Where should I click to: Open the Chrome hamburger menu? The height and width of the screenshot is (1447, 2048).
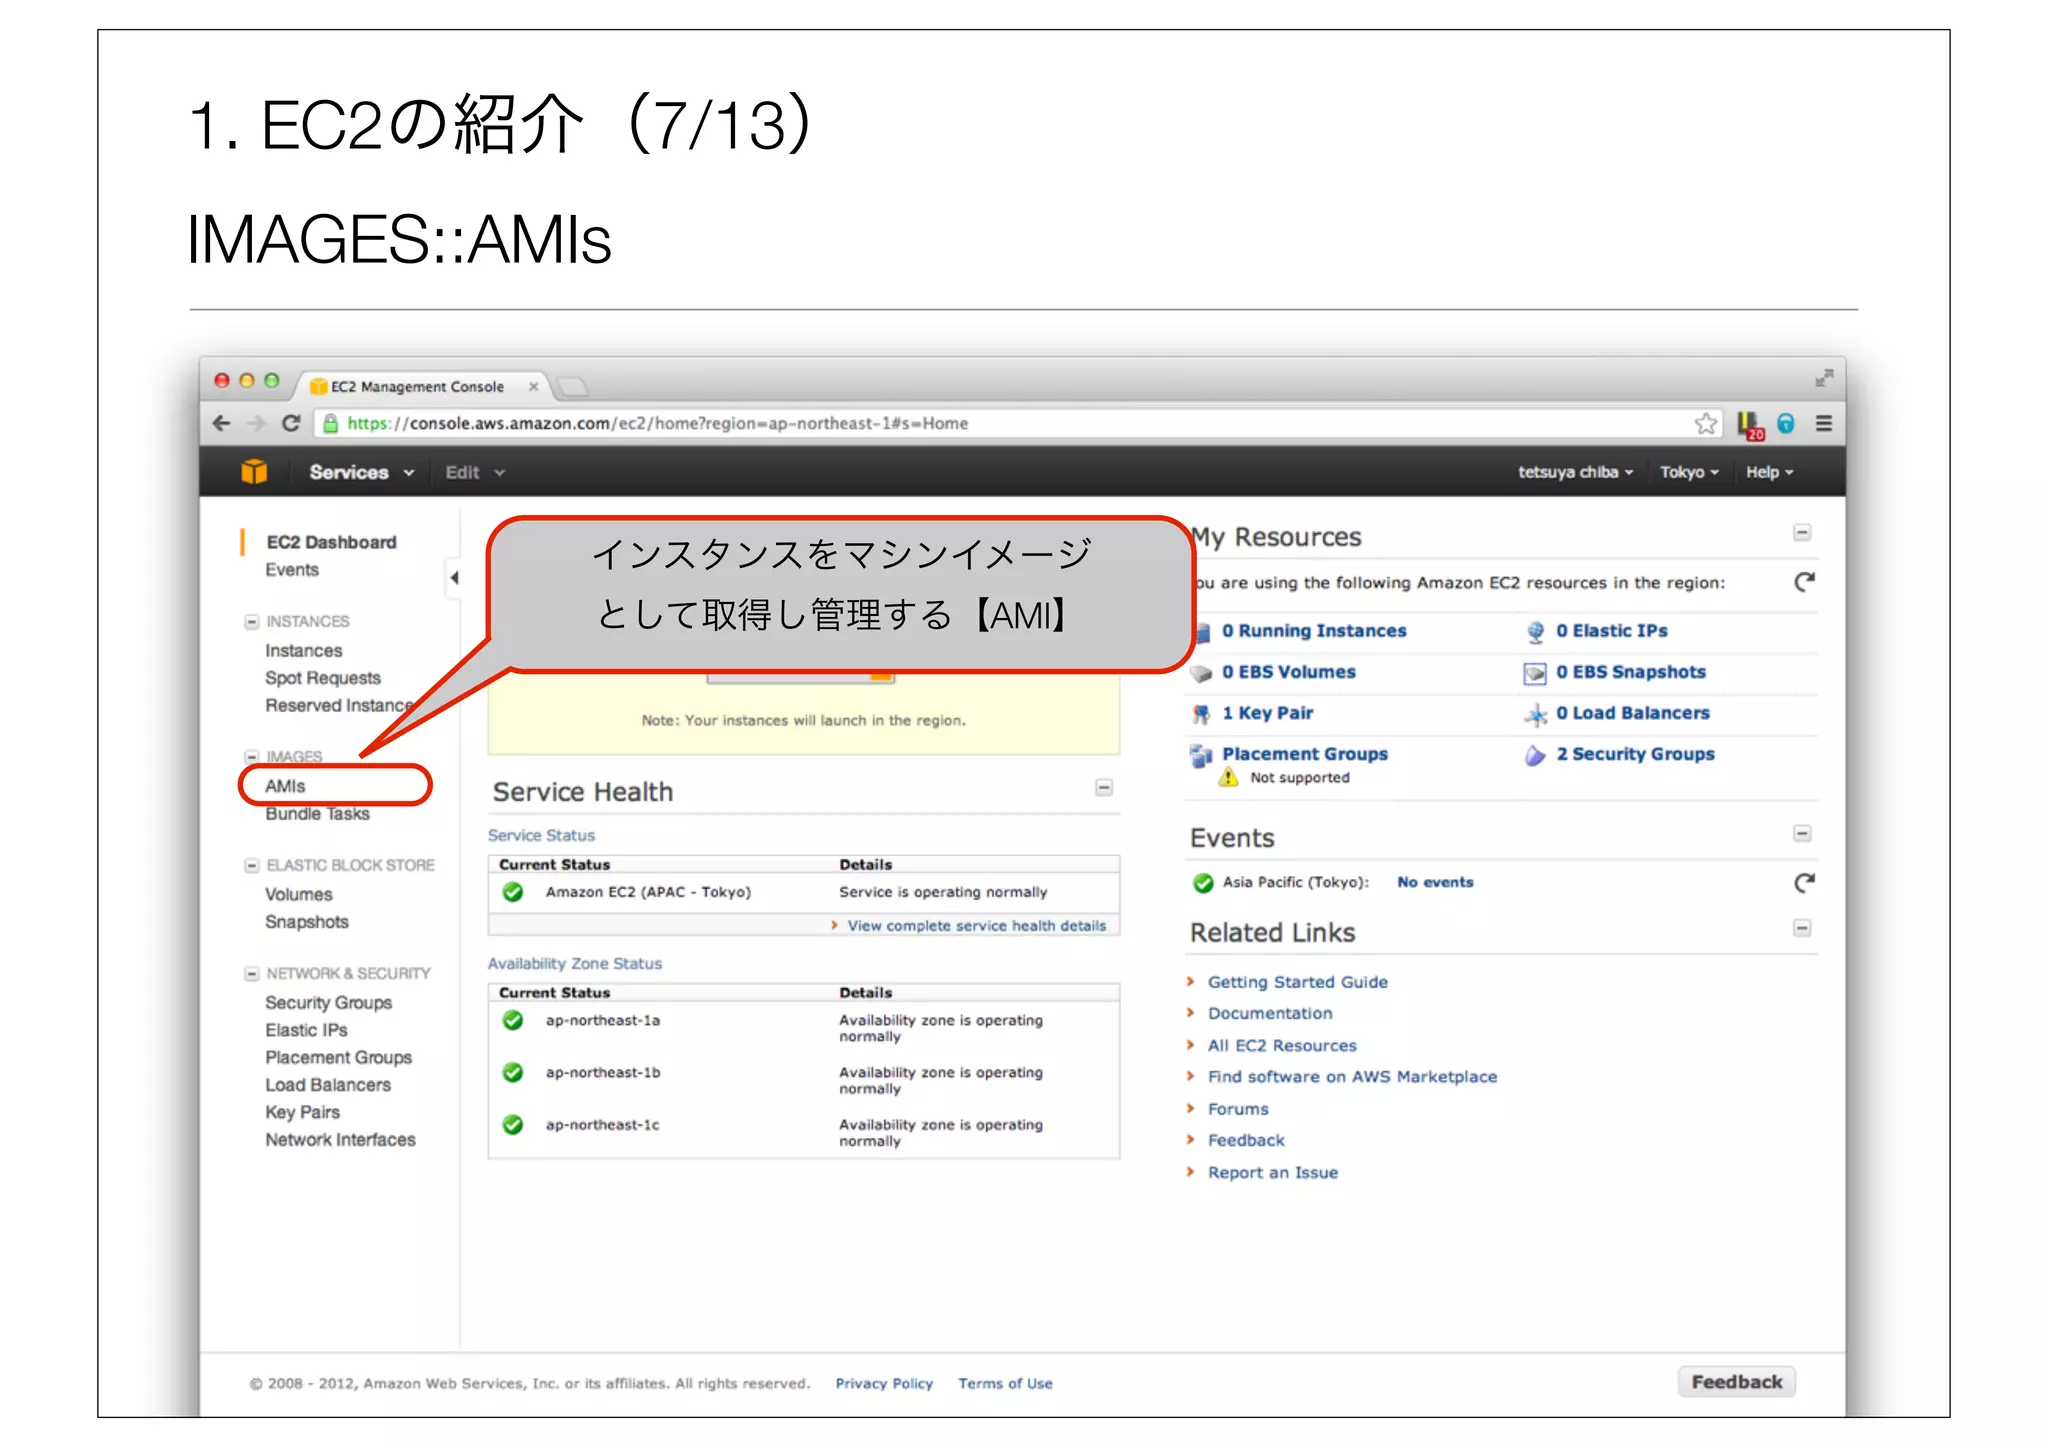[x=1824, y=423]
